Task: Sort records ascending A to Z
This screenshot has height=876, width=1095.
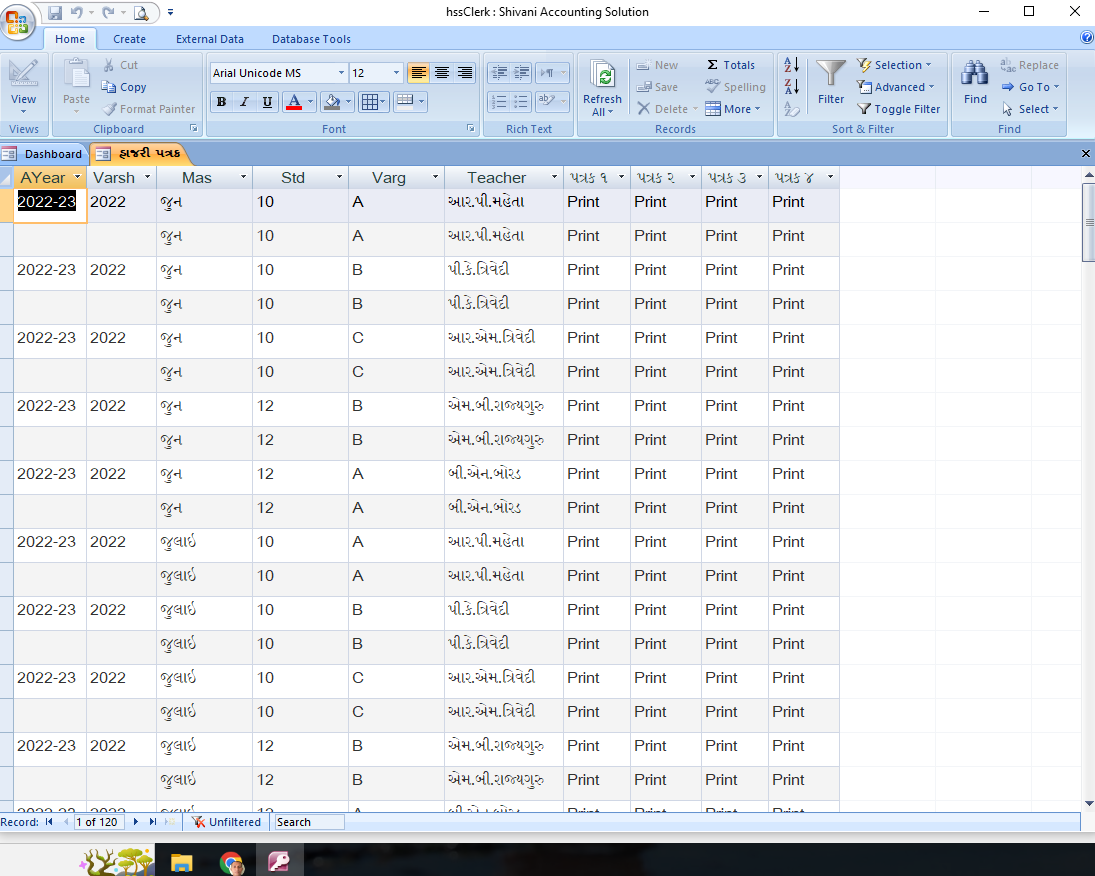Action: (792, 65)
